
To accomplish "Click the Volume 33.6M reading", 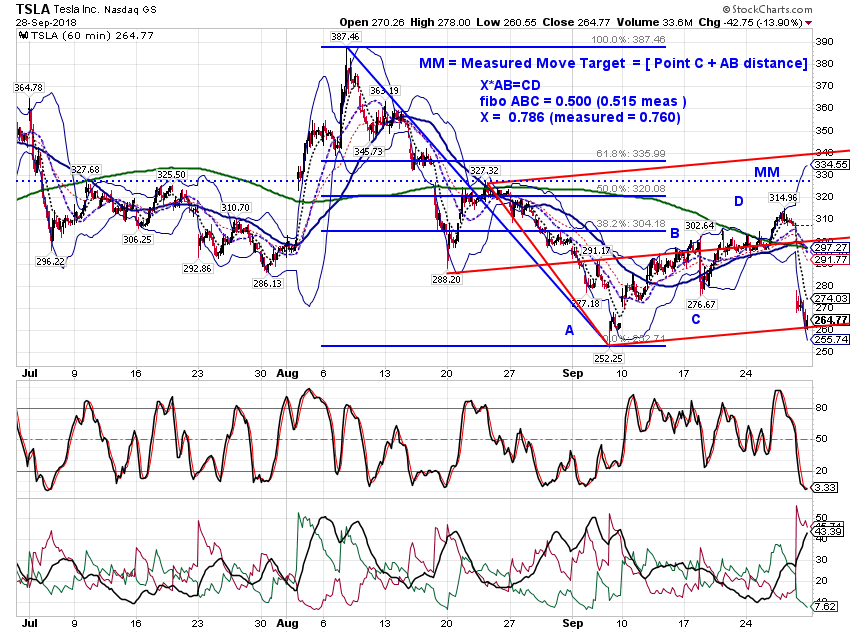I will pyautogui.click(x=654, y=22).
